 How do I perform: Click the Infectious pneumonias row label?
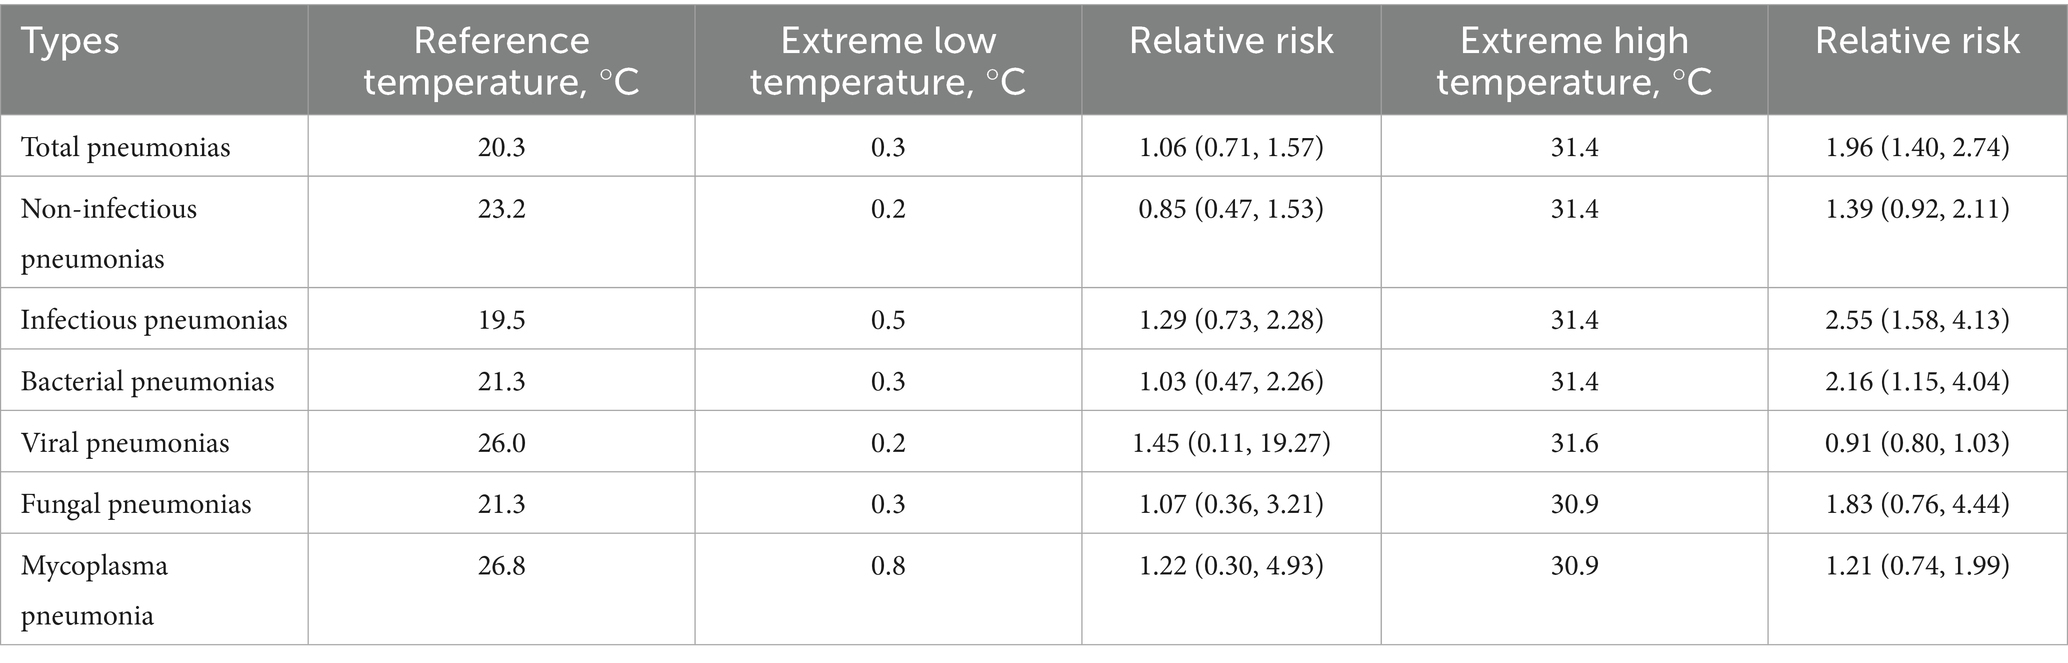point(154,320)
